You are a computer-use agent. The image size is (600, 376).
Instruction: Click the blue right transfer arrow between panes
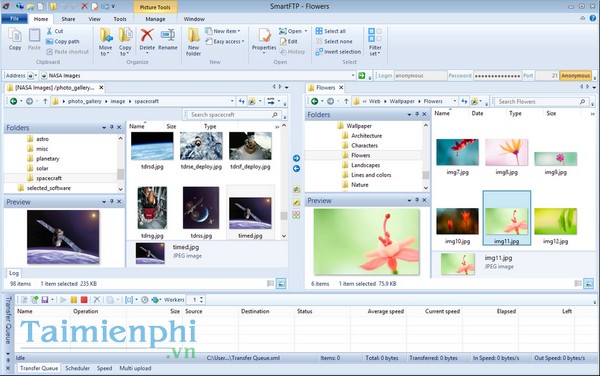point(296,158)
